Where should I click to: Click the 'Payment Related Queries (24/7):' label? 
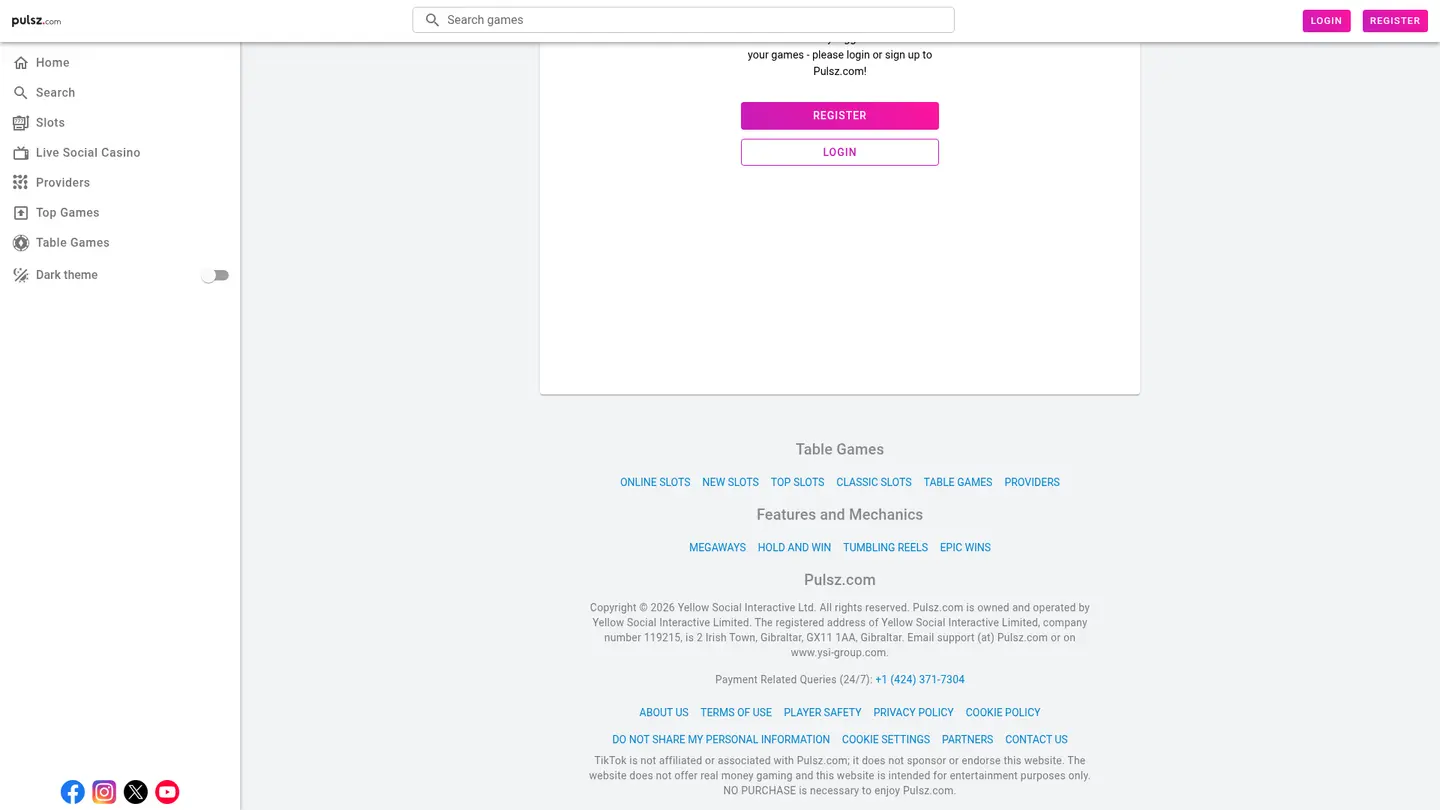793,680
